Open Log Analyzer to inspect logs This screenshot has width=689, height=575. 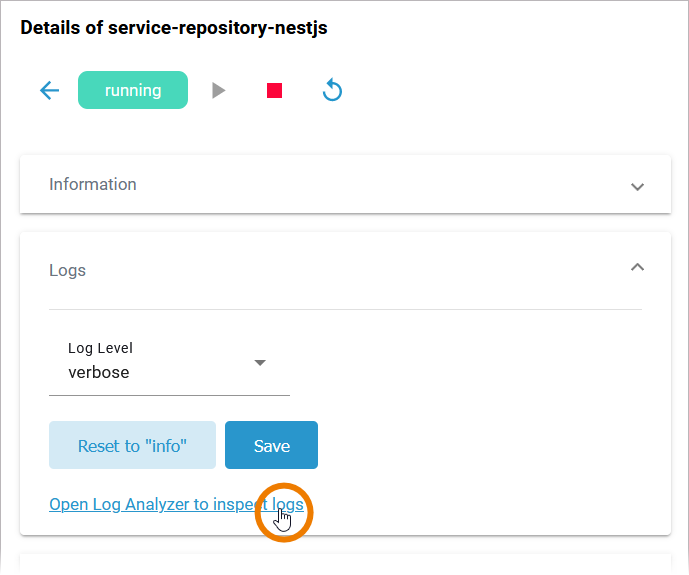pyautogui.click(x=176, y=505)
